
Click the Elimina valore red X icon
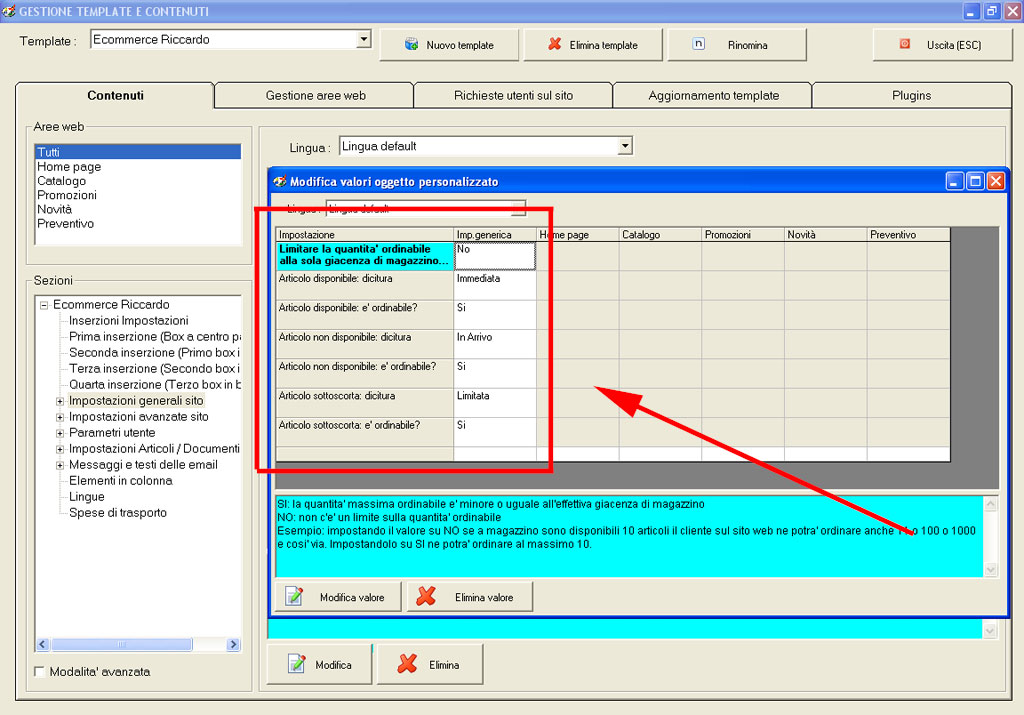(x=426, y=596)
